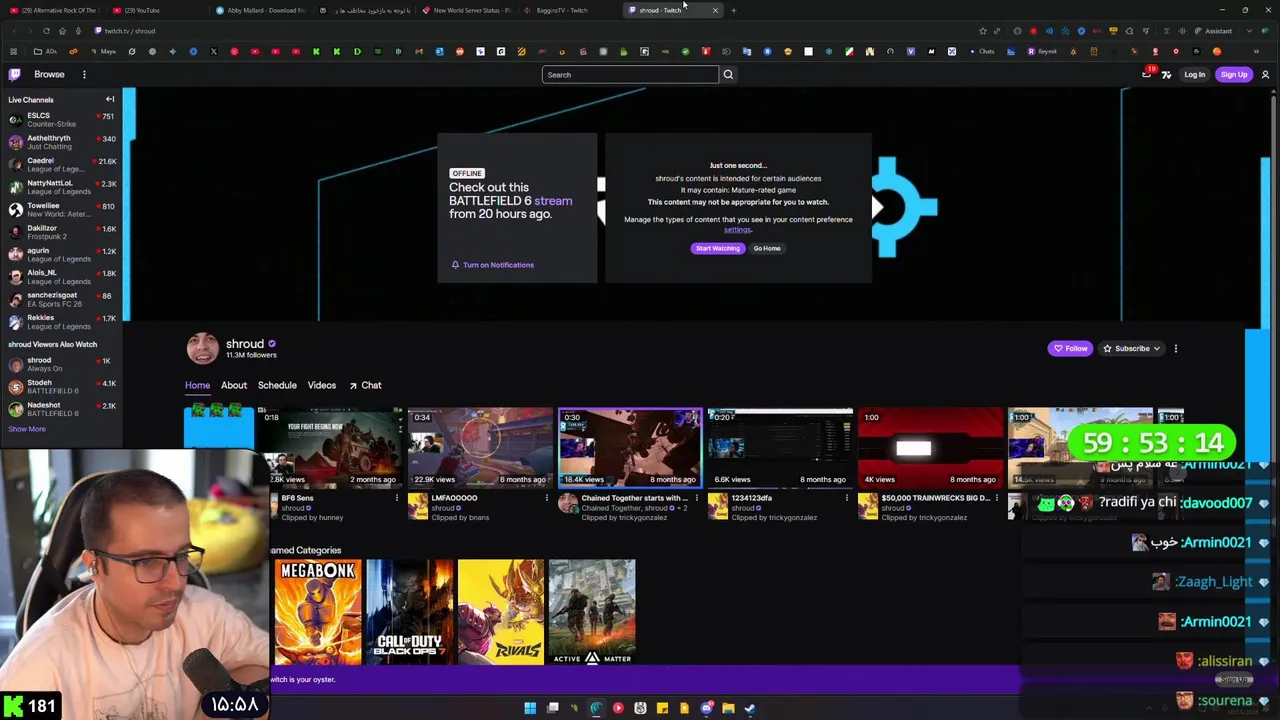Play the 1234123dfa clip thumbnail

coord(780,447)
